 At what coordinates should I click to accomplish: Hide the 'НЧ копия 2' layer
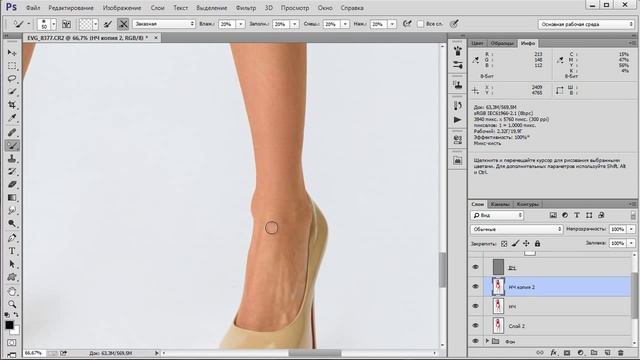coord(475,287)
